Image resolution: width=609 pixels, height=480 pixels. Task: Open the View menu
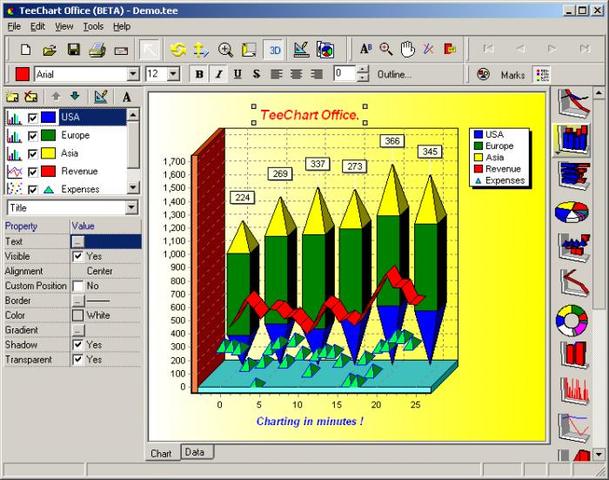click(64, 26)
